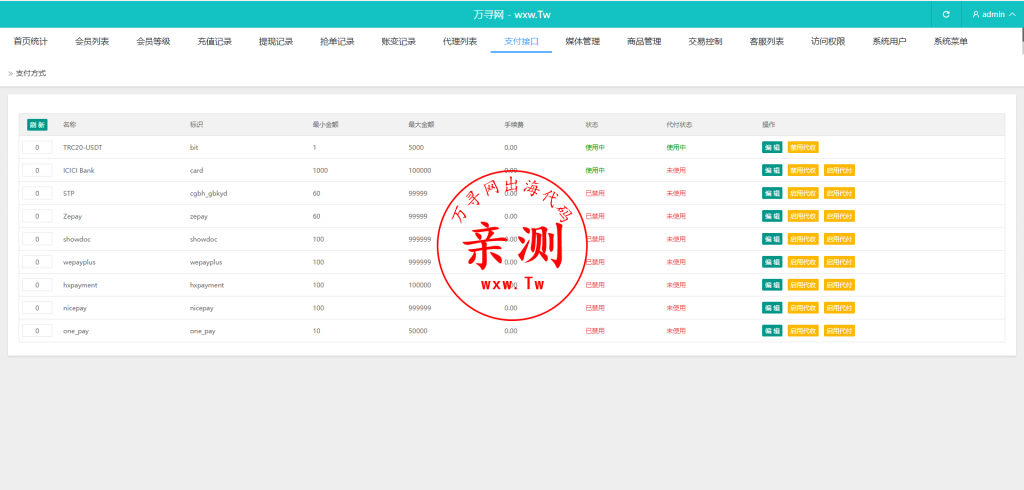Click 启用代付 for hxpayment row

pyautogui.click(x=839, y=285)
